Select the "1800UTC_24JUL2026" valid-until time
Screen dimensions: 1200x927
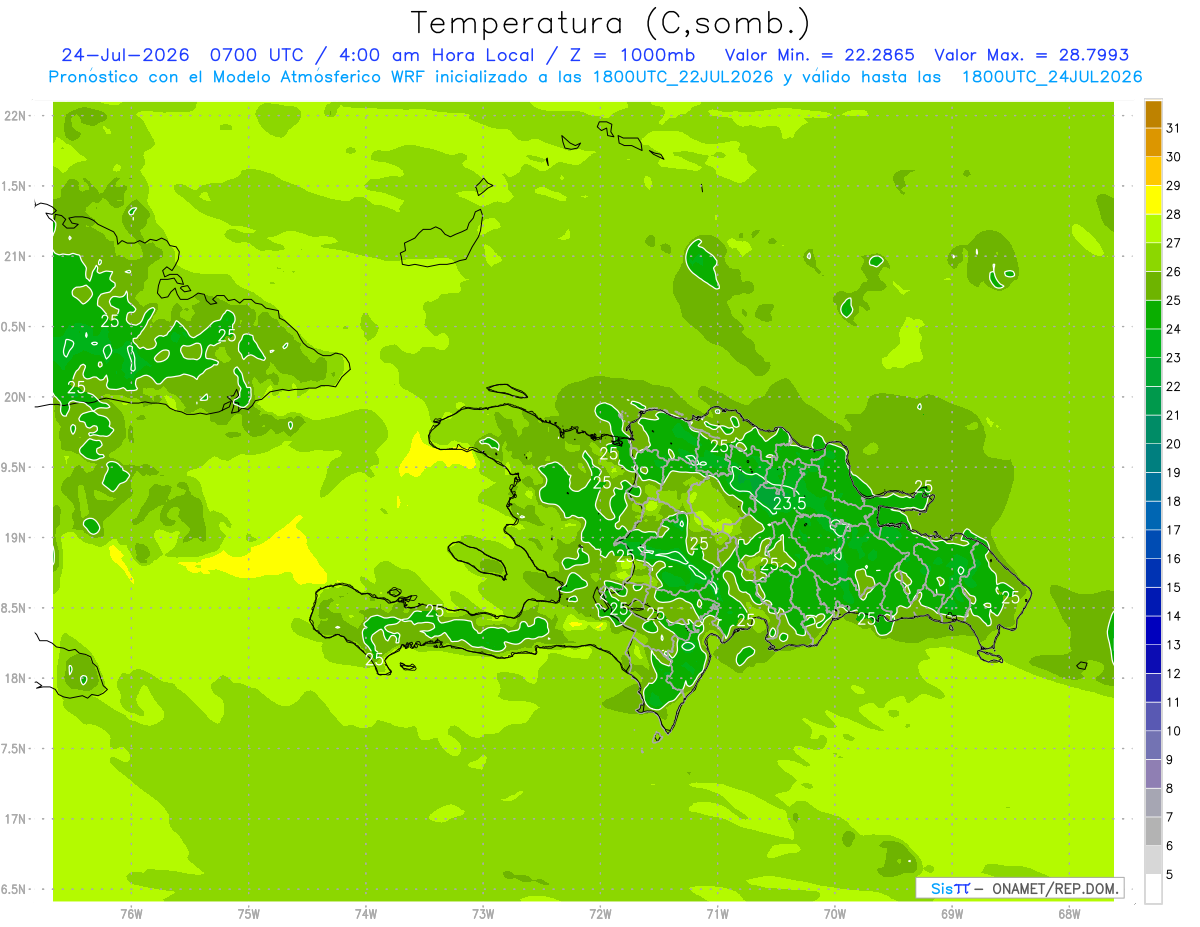click(1052, 77)
